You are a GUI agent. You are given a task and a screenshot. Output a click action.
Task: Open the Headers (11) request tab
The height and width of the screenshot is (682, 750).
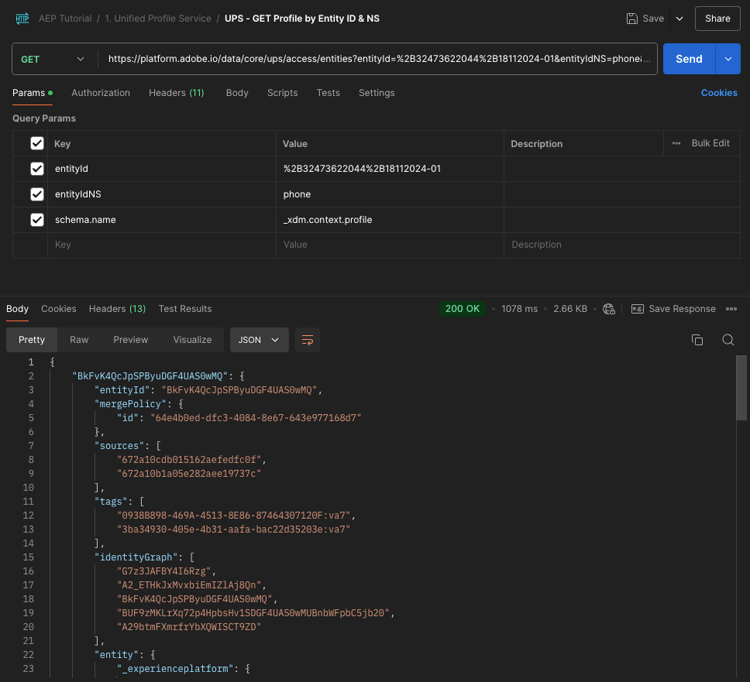pos(176,93)
